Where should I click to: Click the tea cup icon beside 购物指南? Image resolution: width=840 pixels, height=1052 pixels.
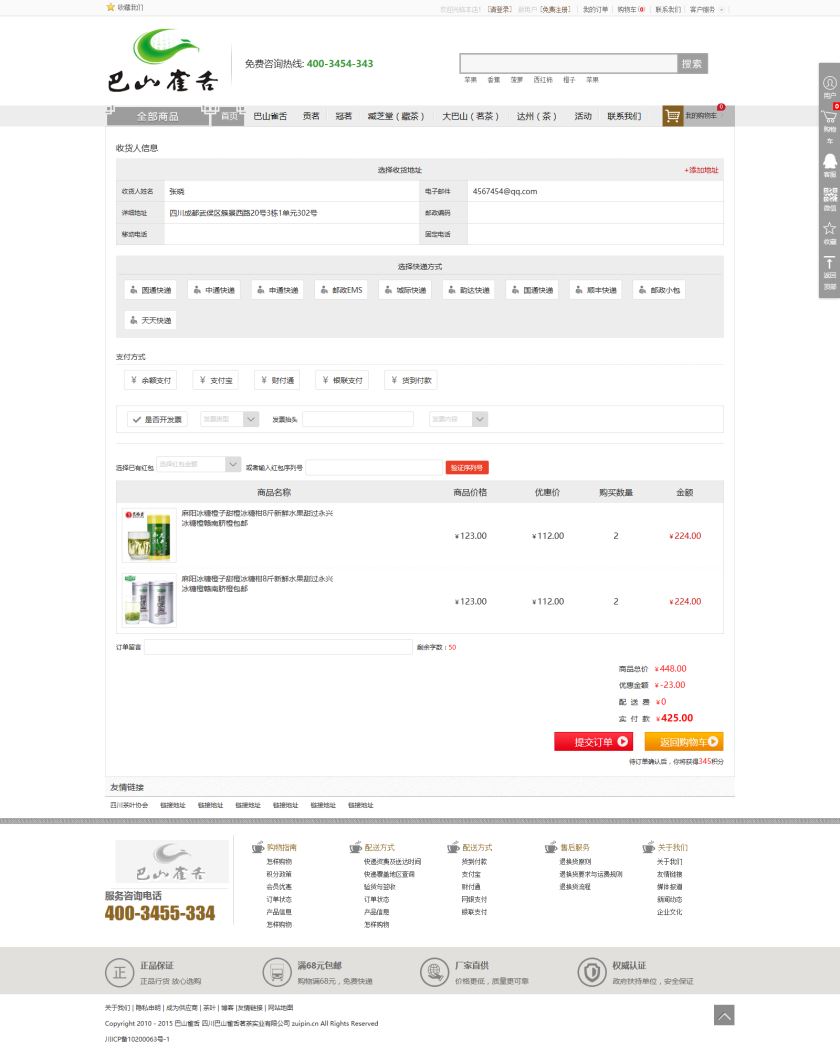(258, 847)
